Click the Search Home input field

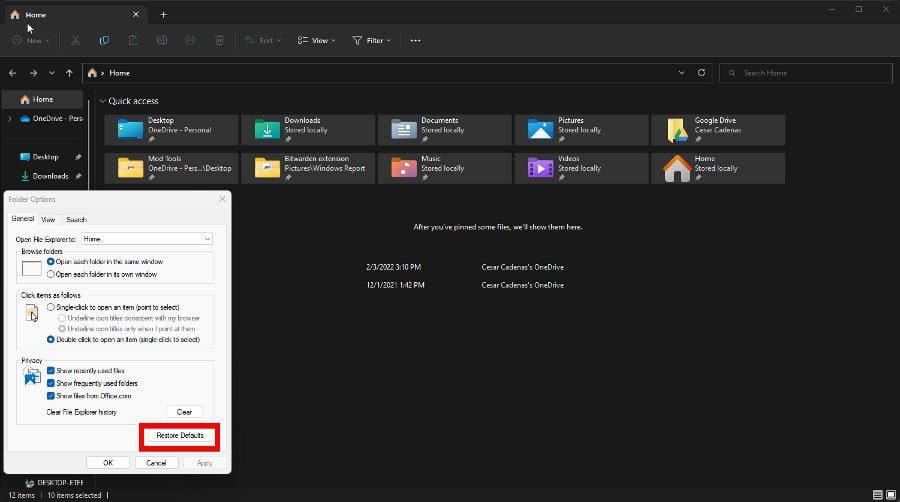(805, 73)
